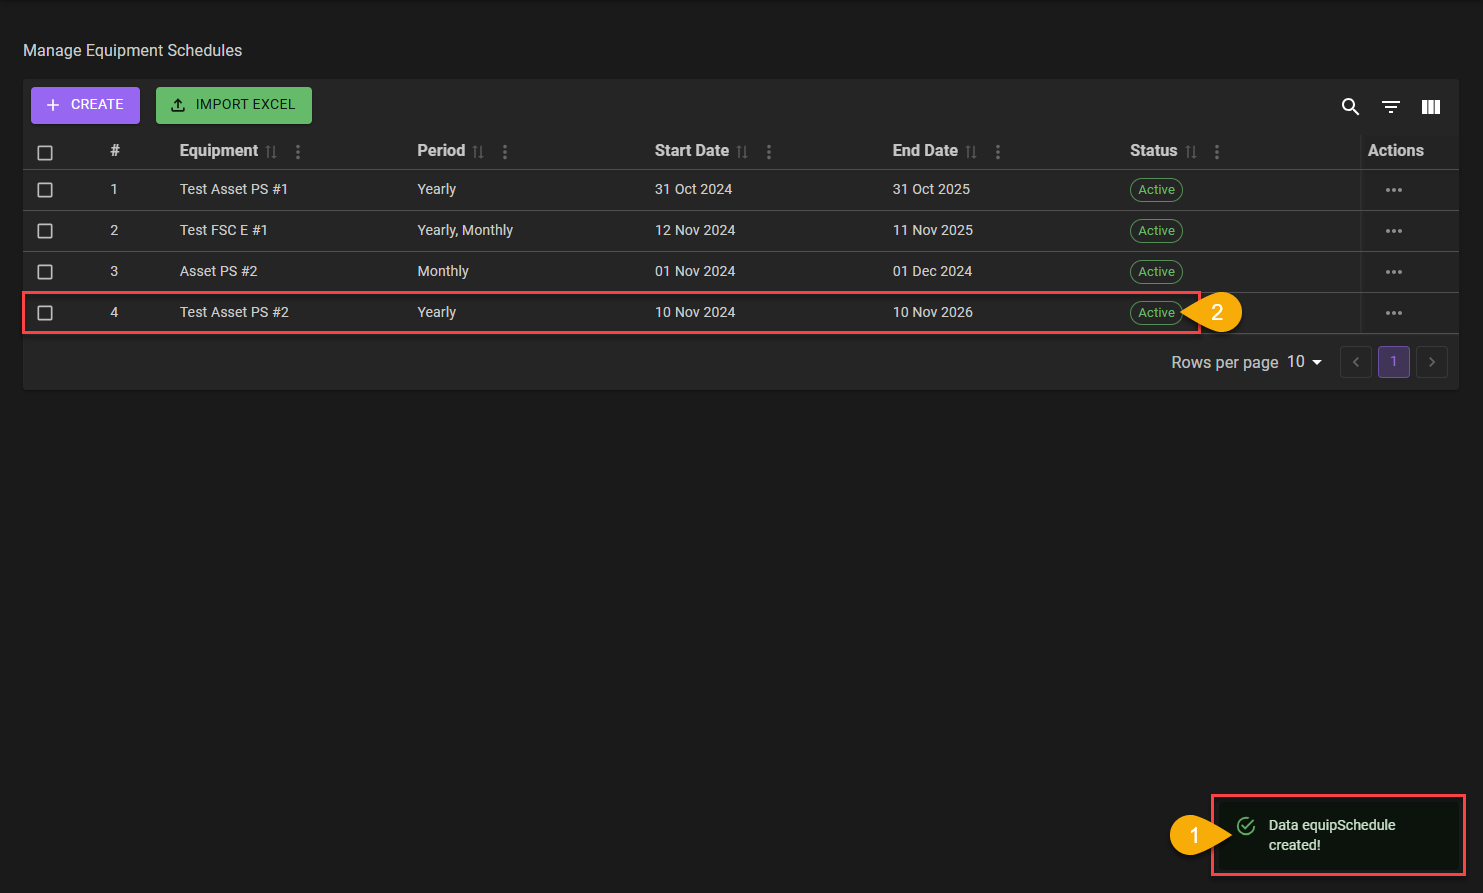The image size is (1483, 893).
Task: Click the CREATE button
Action: pyautogui.click(x=85, y=105)
